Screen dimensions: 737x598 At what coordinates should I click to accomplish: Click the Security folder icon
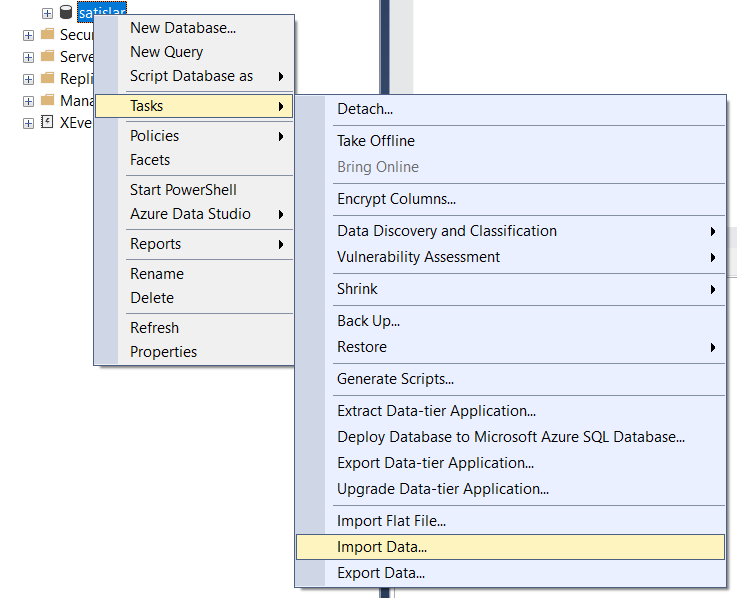pos(47,34)
